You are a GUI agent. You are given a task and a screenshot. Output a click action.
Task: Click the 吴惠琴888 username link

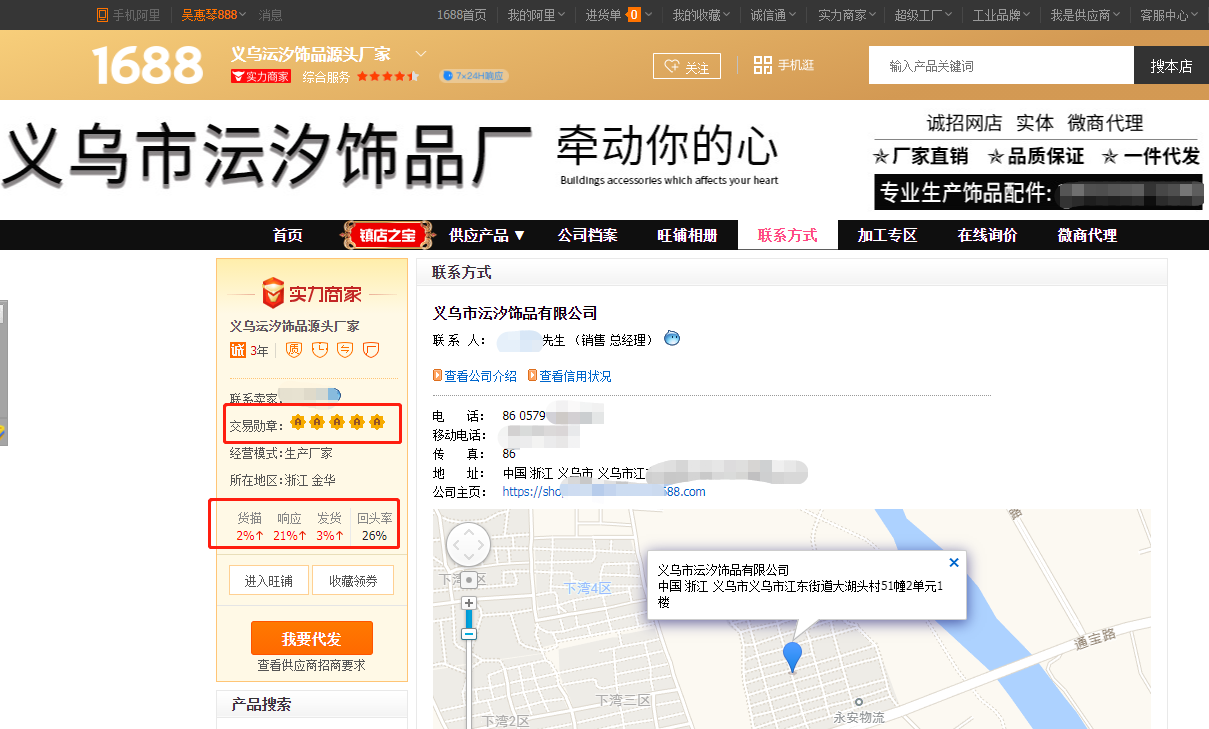(209, 15)
